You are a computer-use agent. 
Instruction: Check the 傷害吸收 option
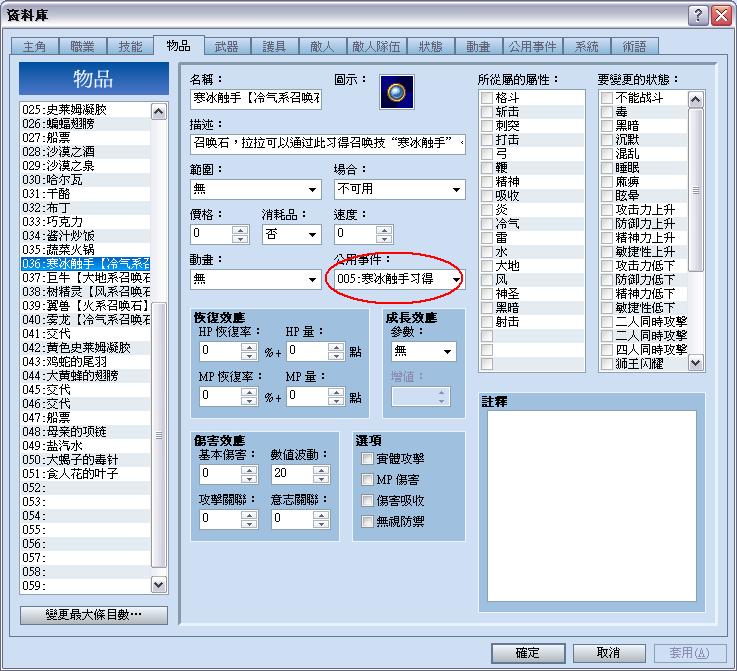click(367, 500)
